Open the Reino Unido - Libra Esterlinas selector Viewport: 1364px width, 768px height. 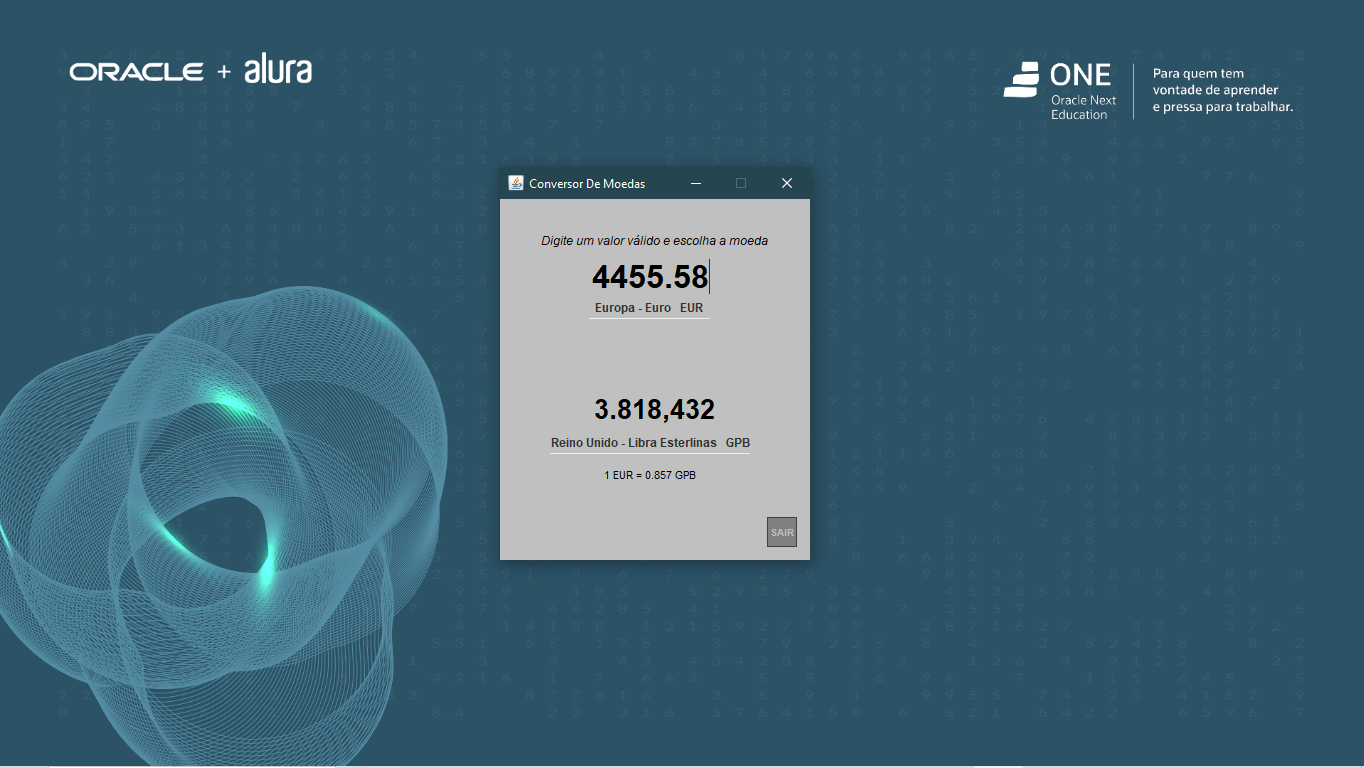pos(632,442)
